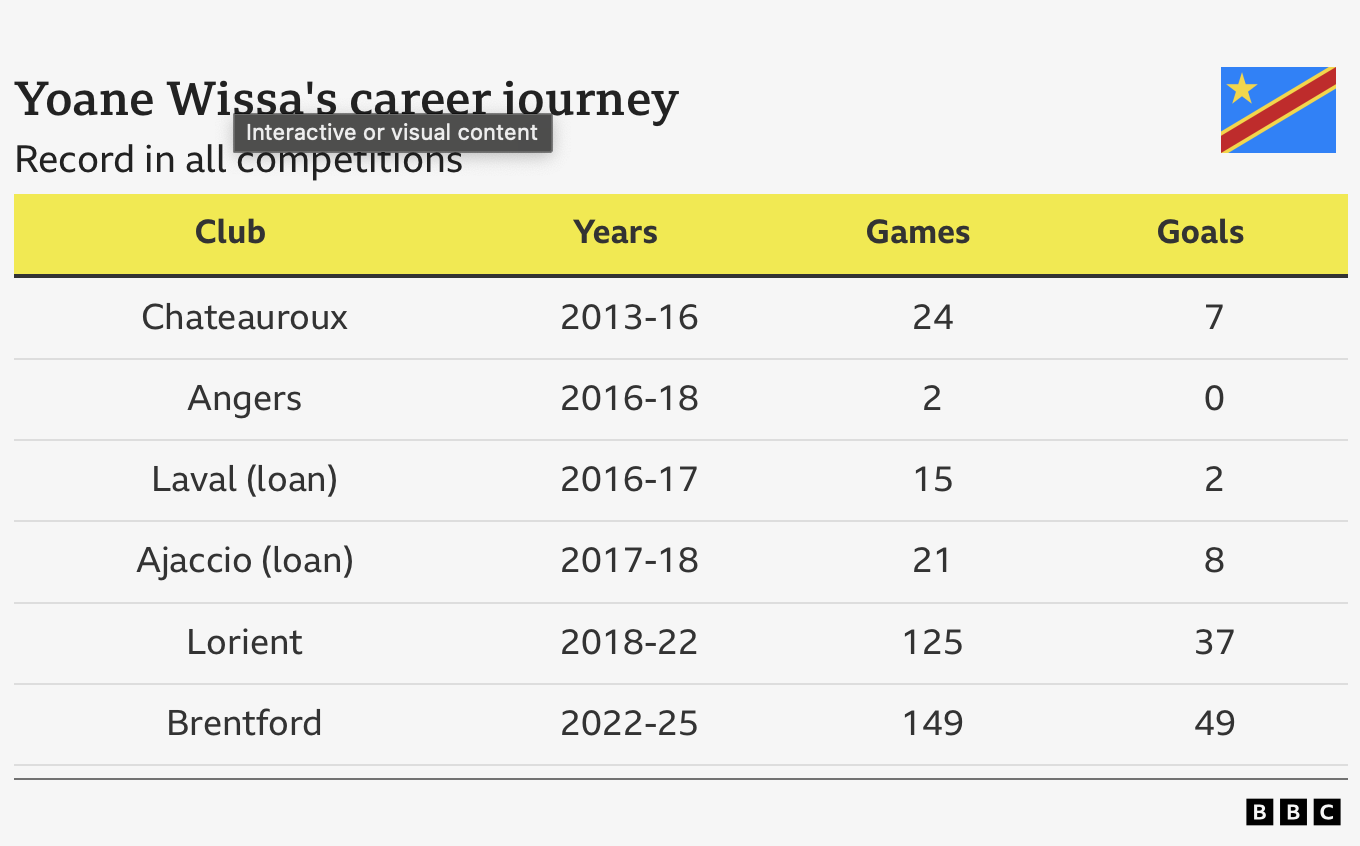Click the 2022-25 years cell
The width and height of the screenshot is (1360, 846).
(x=629, y=723)
